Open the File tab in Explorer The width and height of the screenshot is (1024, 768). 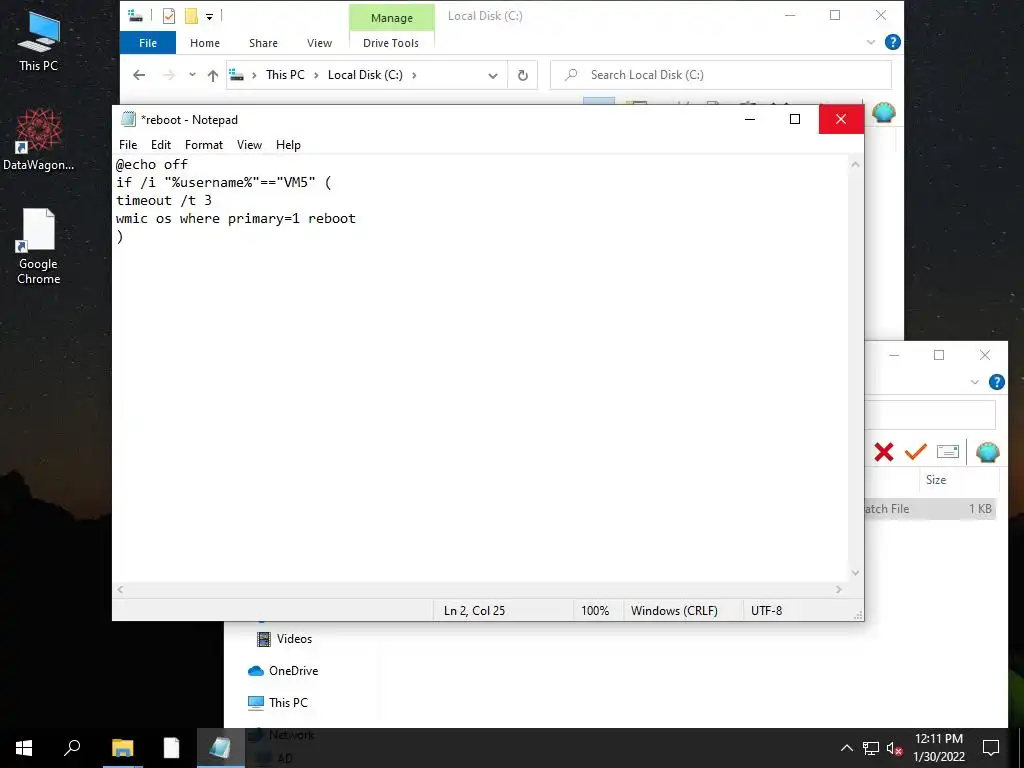148,43
